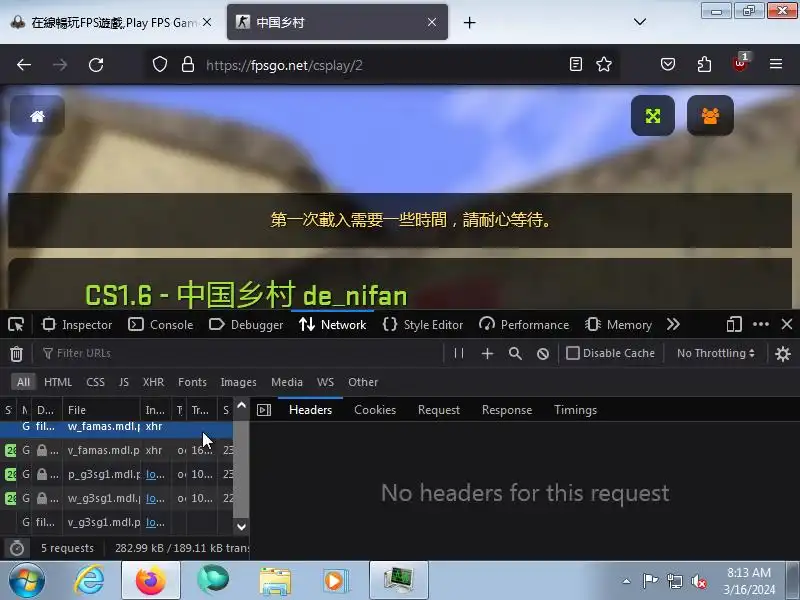Screen dimensions: 800x600
Task: Filter requests by Other
Action: 363,382
